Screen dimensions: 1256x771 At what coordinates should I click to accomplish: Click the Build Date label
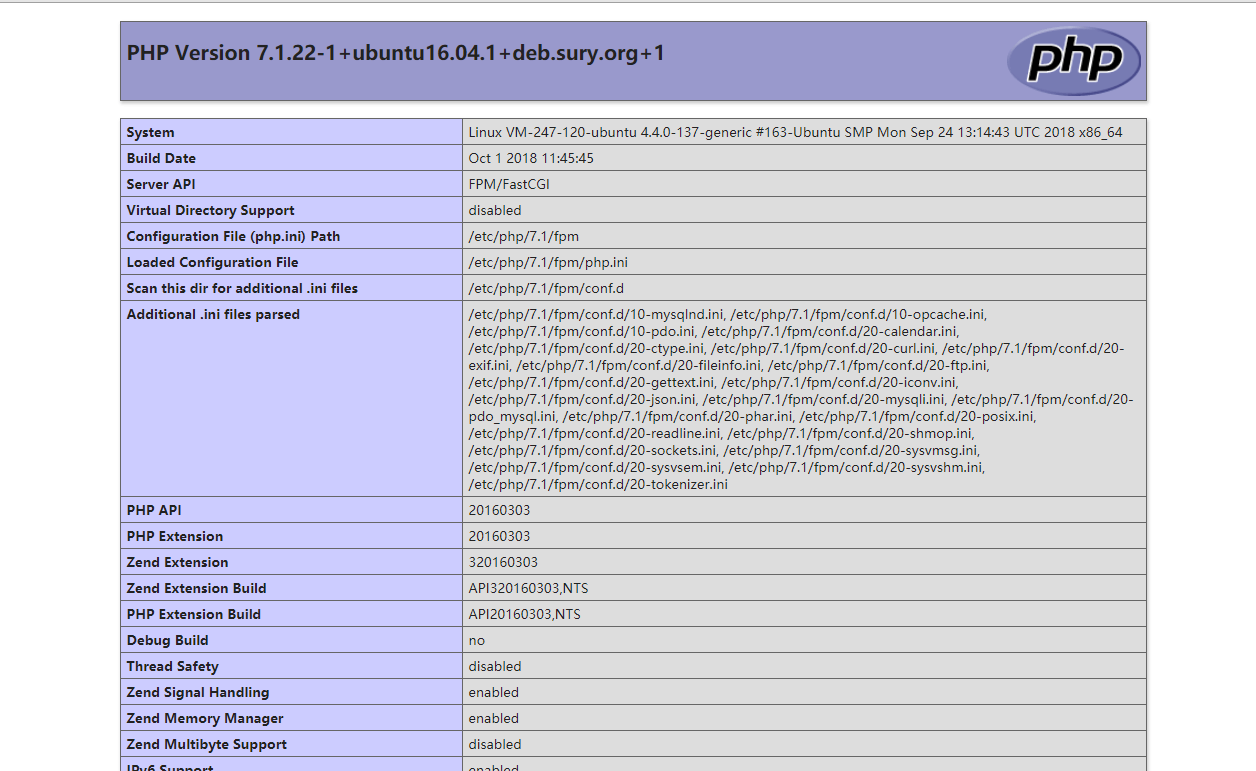161,158
